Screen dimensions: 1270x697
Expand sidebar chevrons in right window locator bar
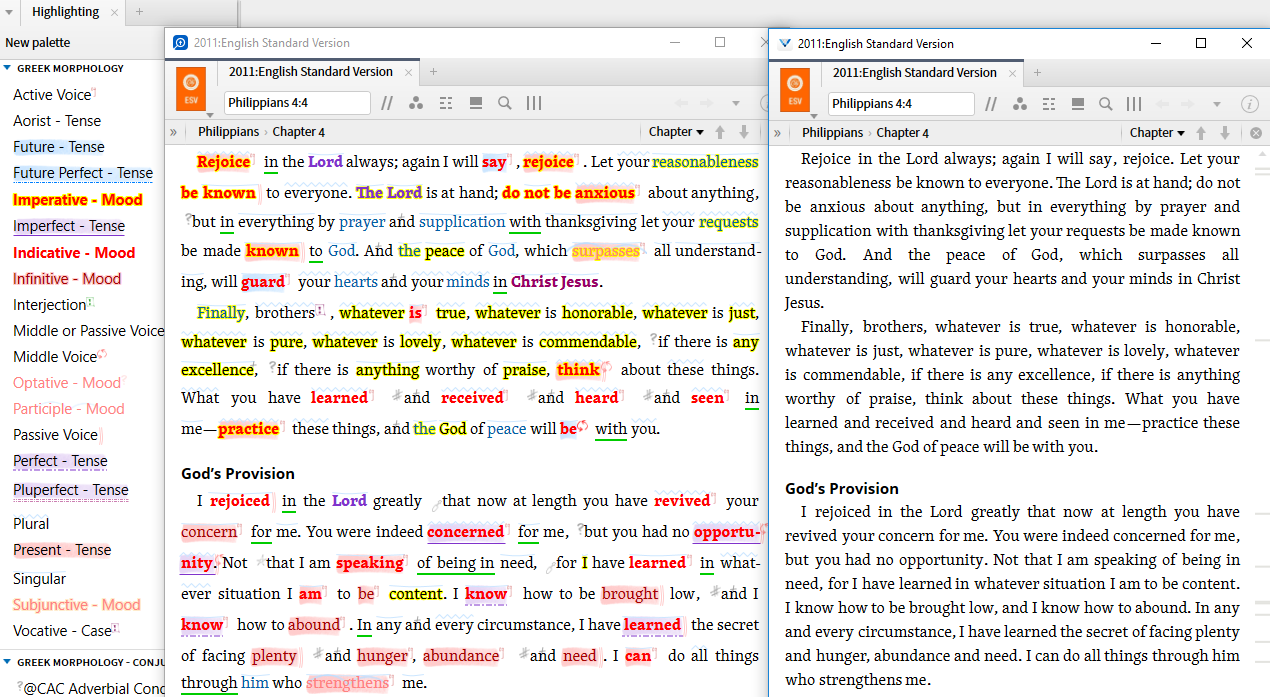click(x=778, y=133)
